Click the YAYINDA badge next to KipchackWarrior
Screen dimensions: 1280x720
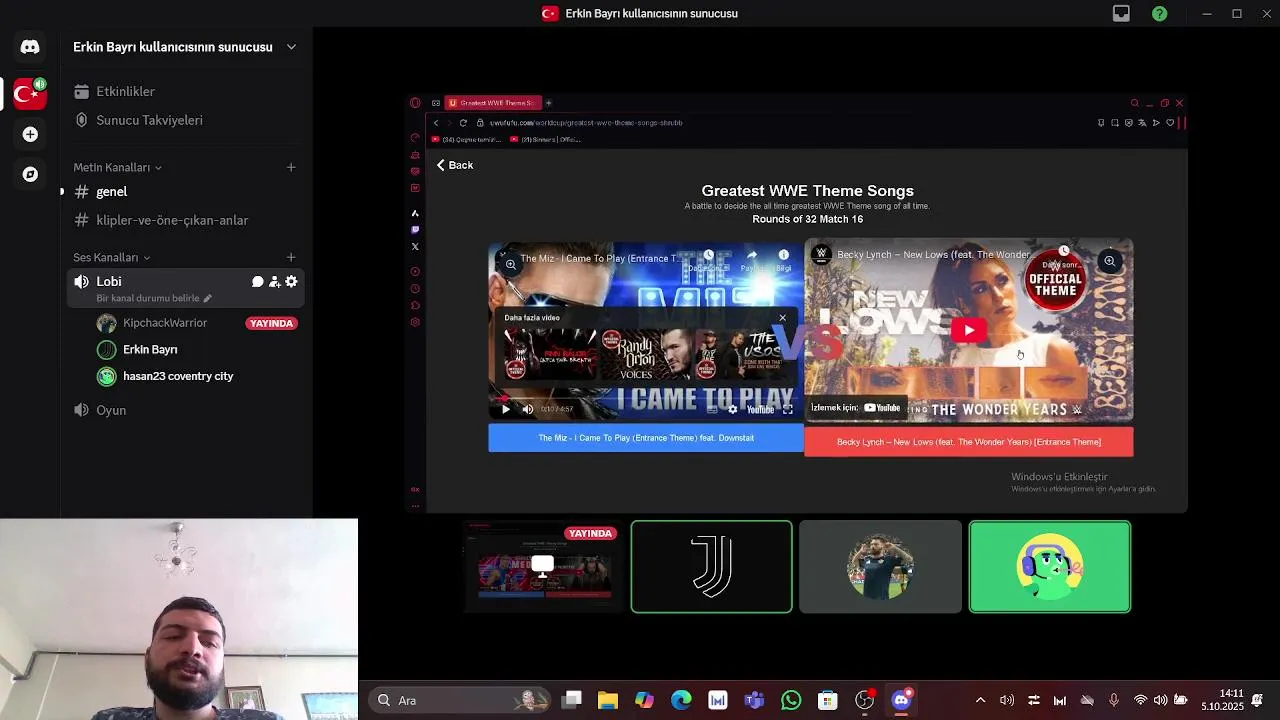coord(271,323)
